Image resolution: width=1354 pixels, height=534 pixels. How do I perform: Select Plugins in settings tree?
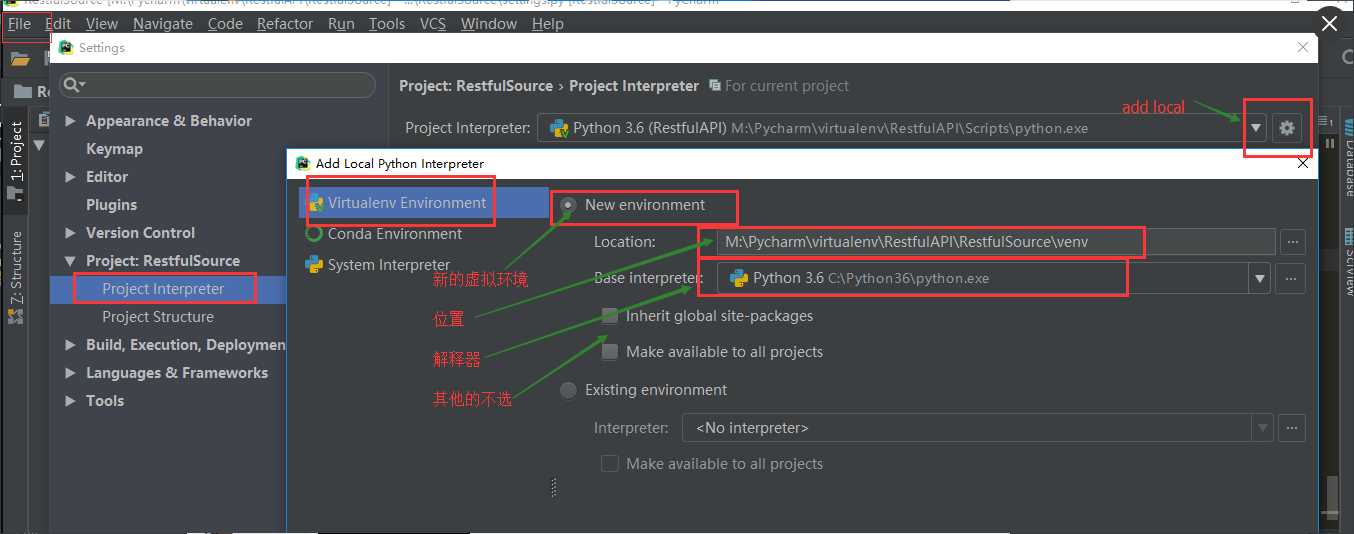coord(111,205)
